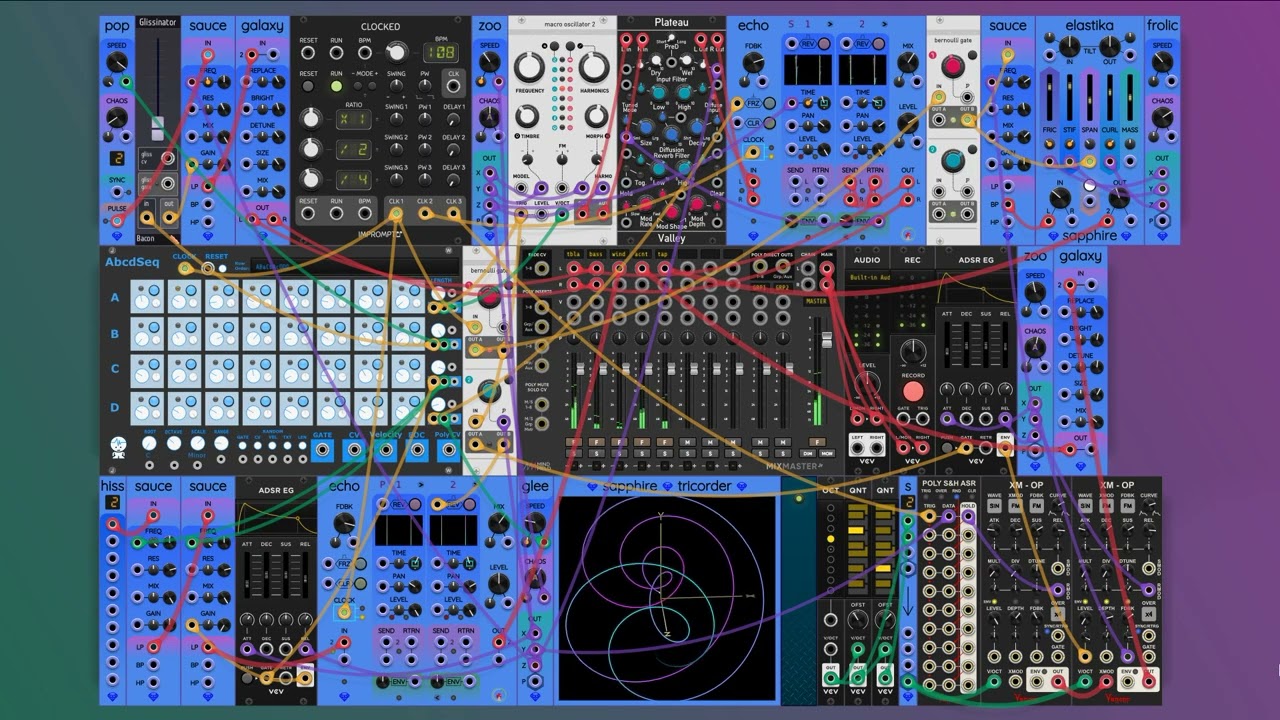Click the arrow after tap 2 on the echo beside Plateau
Viewport: 1280px width, 720px height.
click(883, 23)
